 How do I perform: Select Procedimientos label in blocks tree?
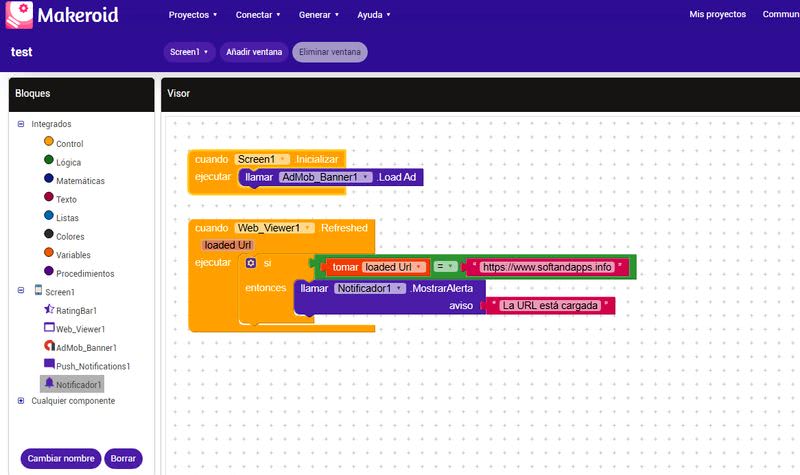[85, 273]
